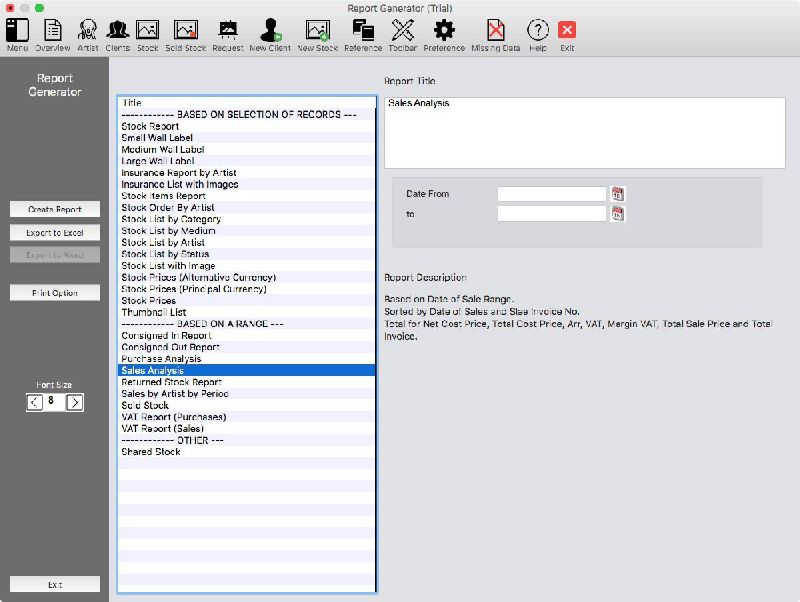
Task: Click the Print Option button
Action: pyautogui.click(x=55, y=293)
